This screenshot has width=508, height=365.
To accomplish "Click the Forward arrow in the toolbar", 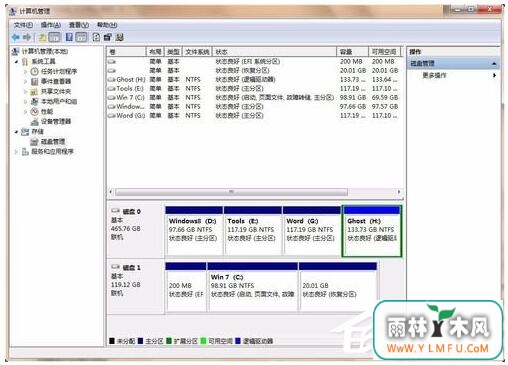I will click(27, 37).
